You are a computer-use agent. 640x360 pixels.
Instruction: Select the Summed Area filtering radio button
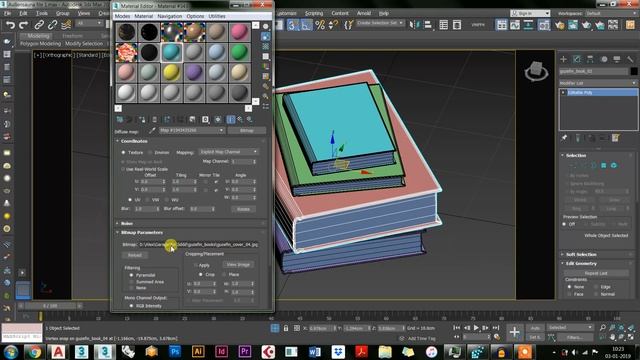[131, 282]
